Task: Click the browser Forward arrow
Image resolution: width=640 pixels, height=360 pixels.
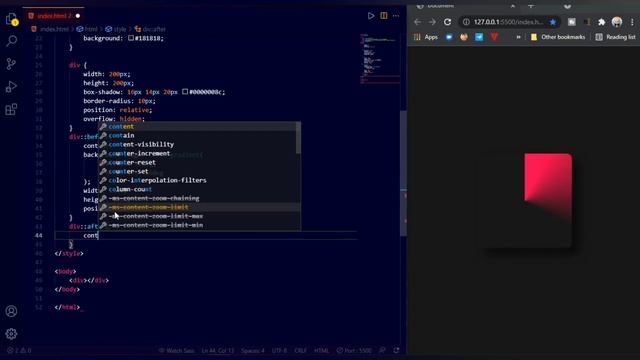Action: (x=432, y=22)
